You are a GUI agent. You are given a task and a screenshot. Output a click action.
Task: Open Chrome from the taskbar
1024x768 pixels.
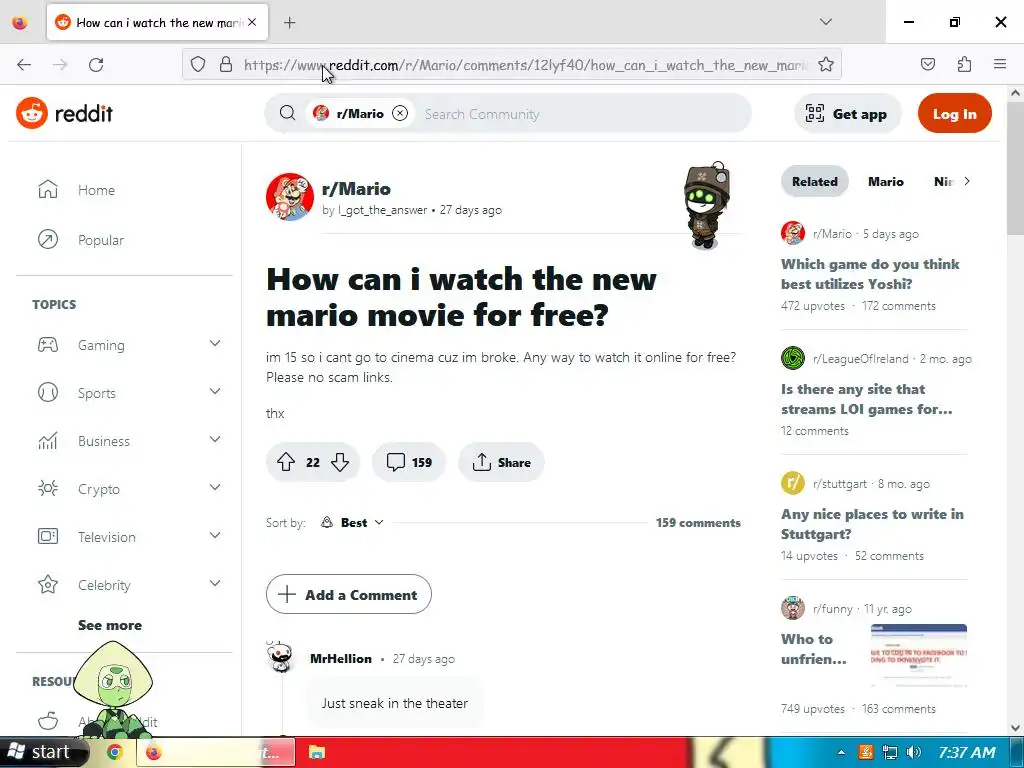click(115, 752)
